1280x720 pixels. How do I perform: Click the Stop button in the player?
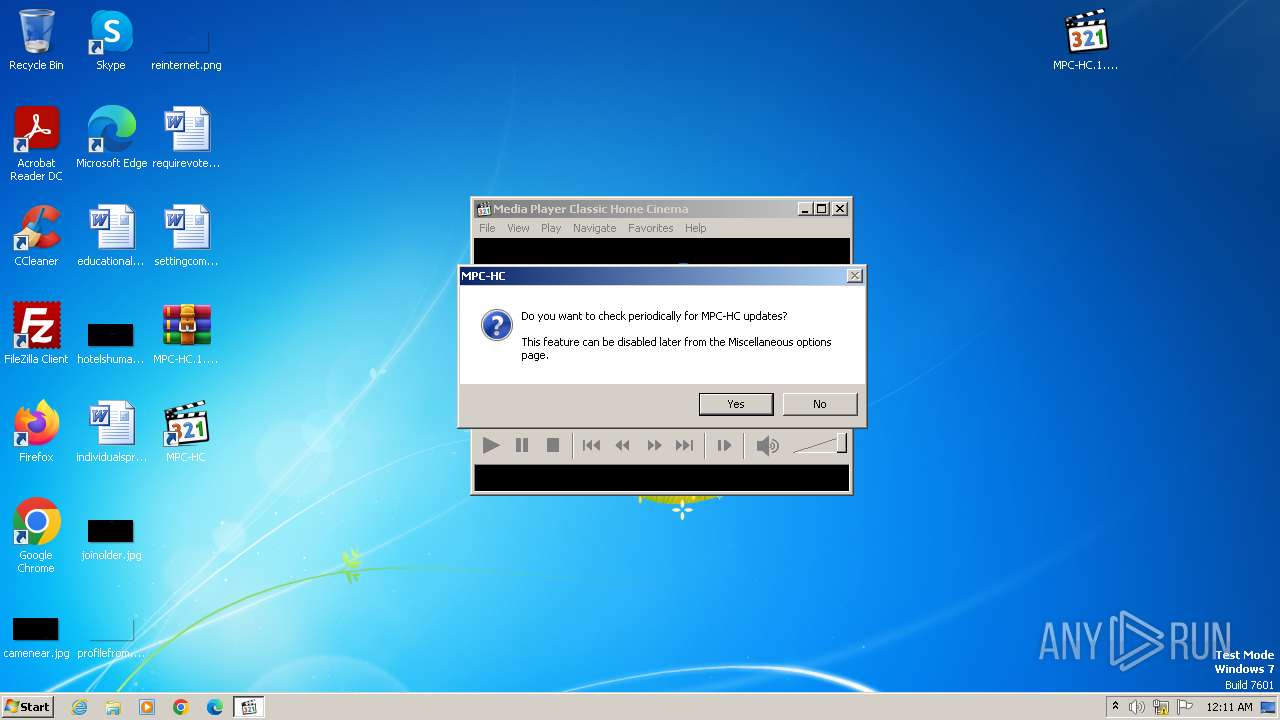click(553, 445)
